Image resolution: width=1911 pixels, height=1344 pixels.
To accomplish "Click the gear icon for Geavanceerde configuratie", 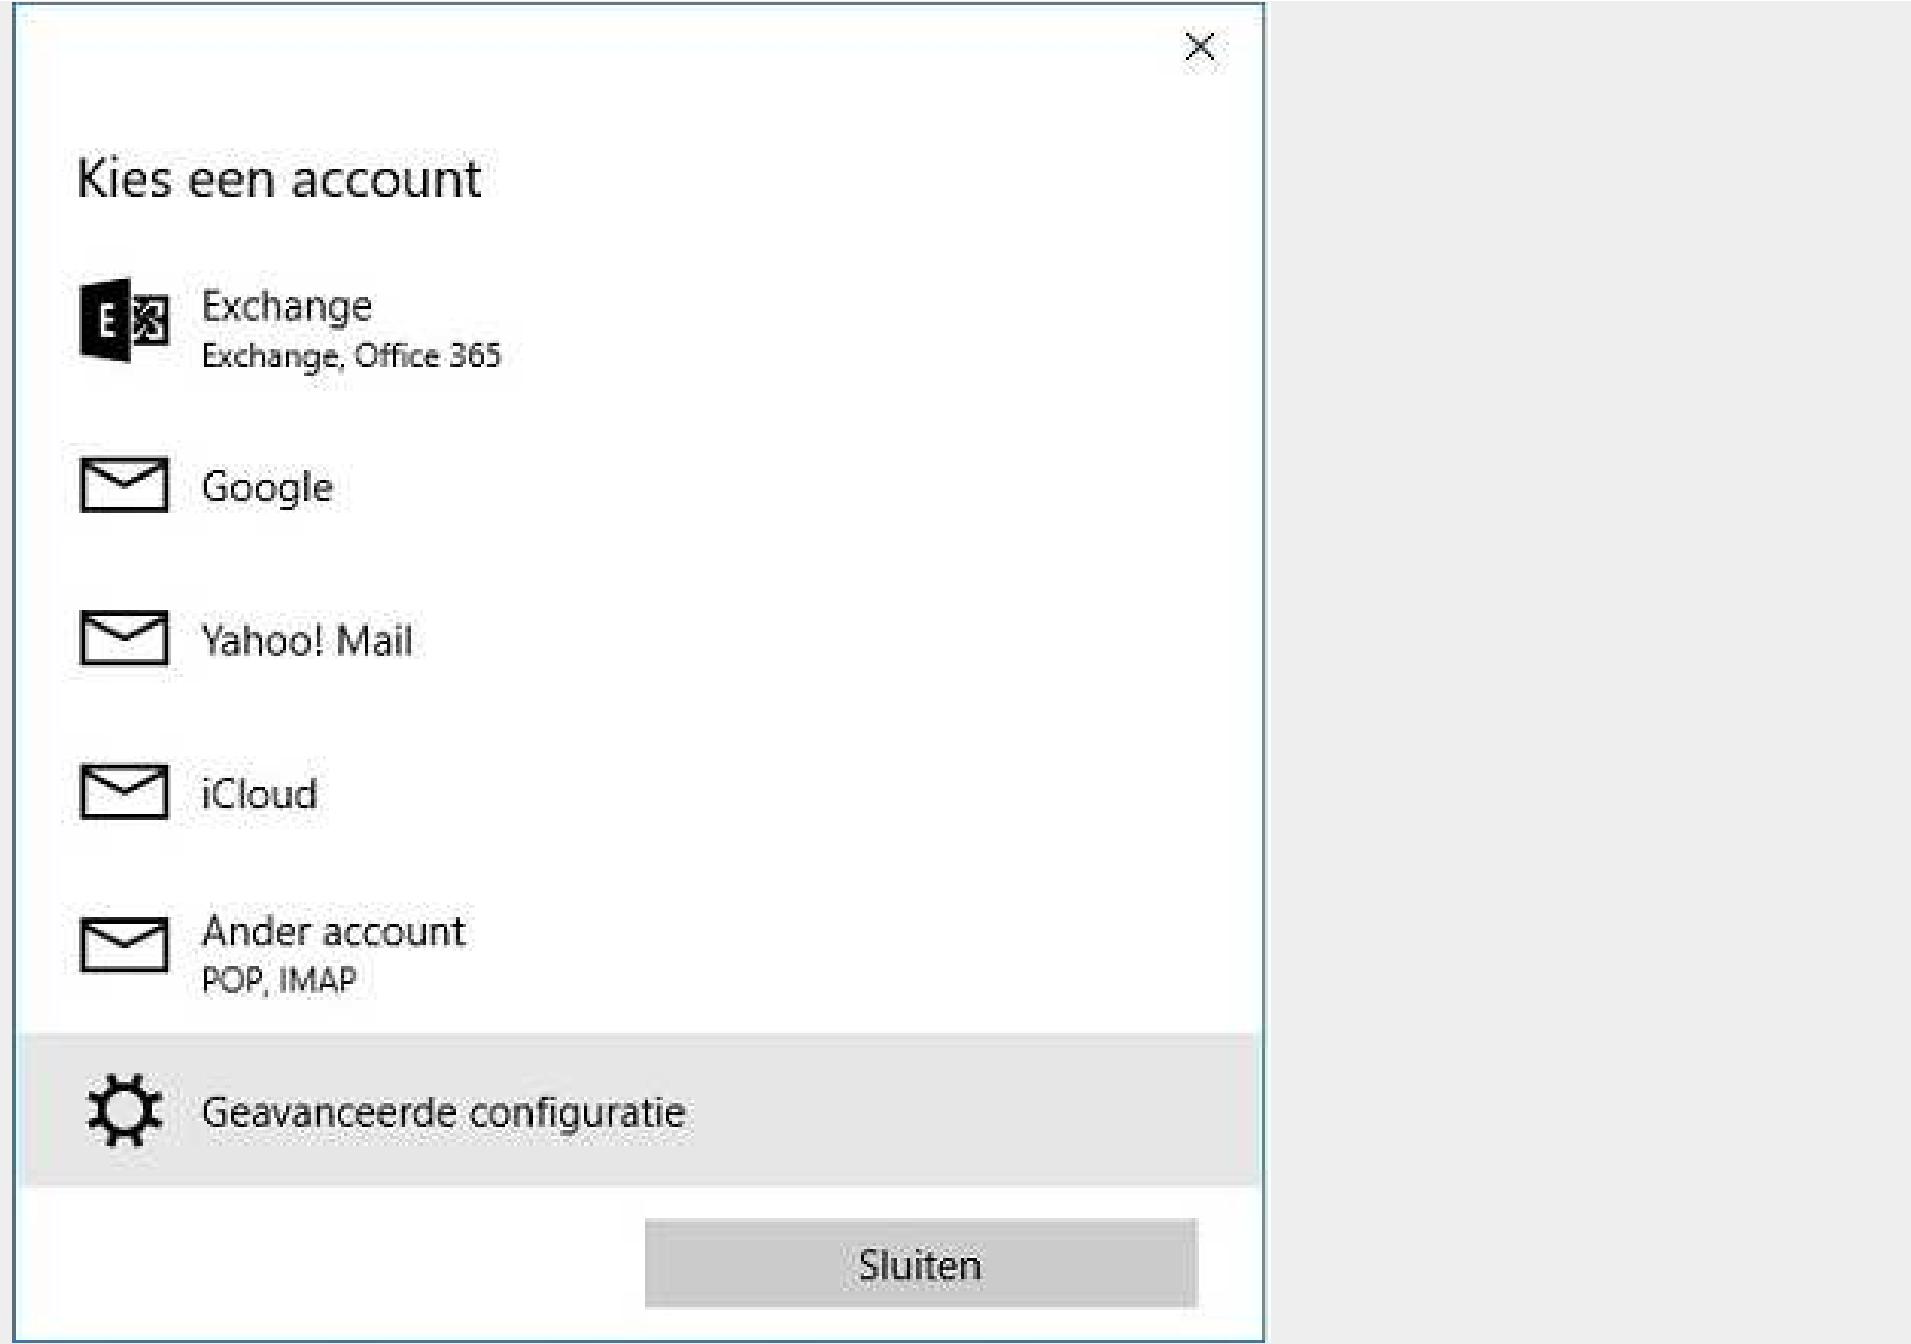I will coord(124,1110).
